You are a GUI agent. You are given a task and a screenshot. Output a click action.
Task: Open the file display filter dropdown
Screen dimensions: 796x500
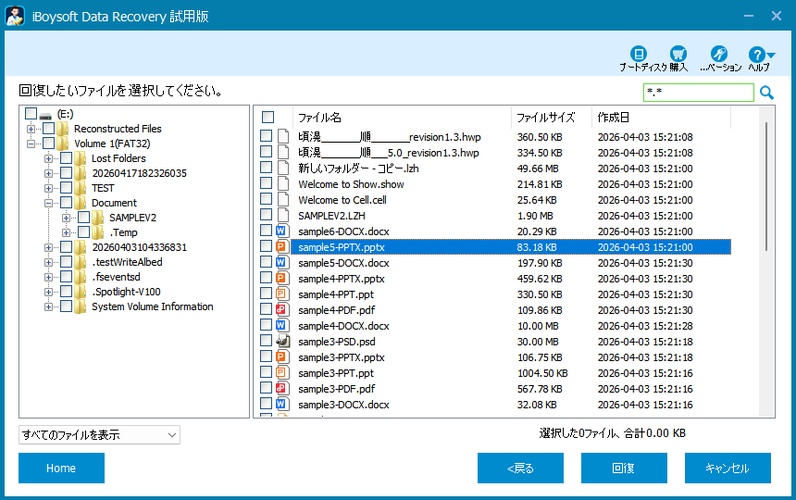click(x=100, y=435)
